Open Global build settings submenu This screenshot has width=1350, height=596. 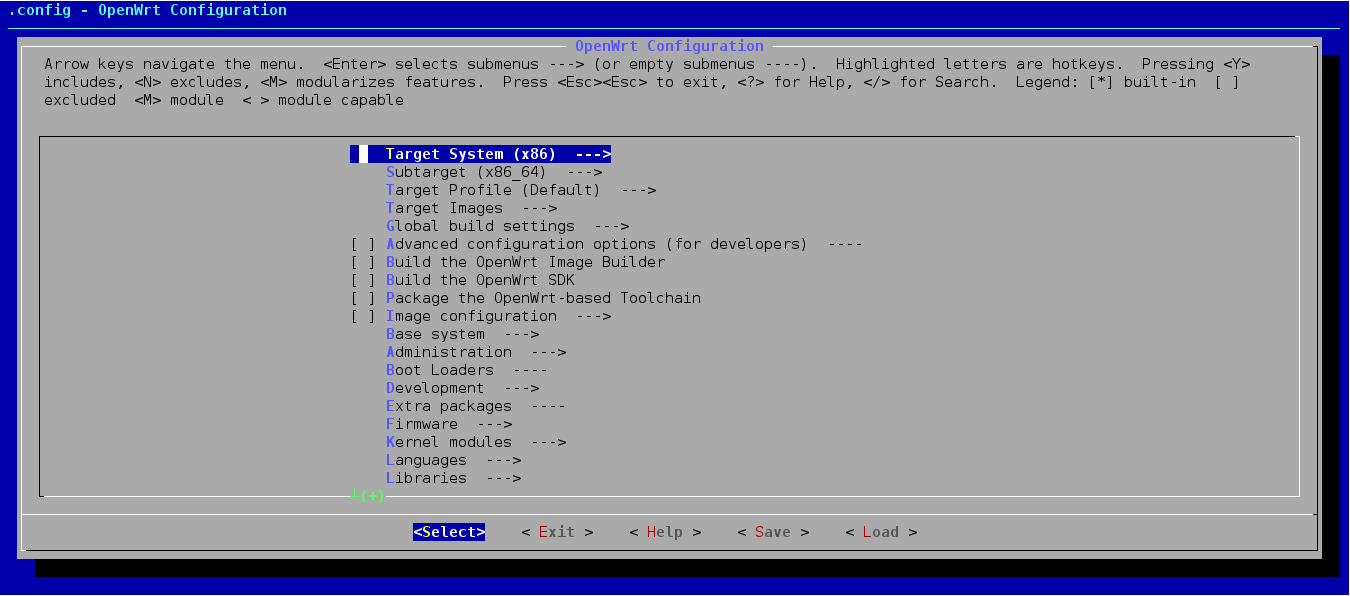tap(508, 226)
